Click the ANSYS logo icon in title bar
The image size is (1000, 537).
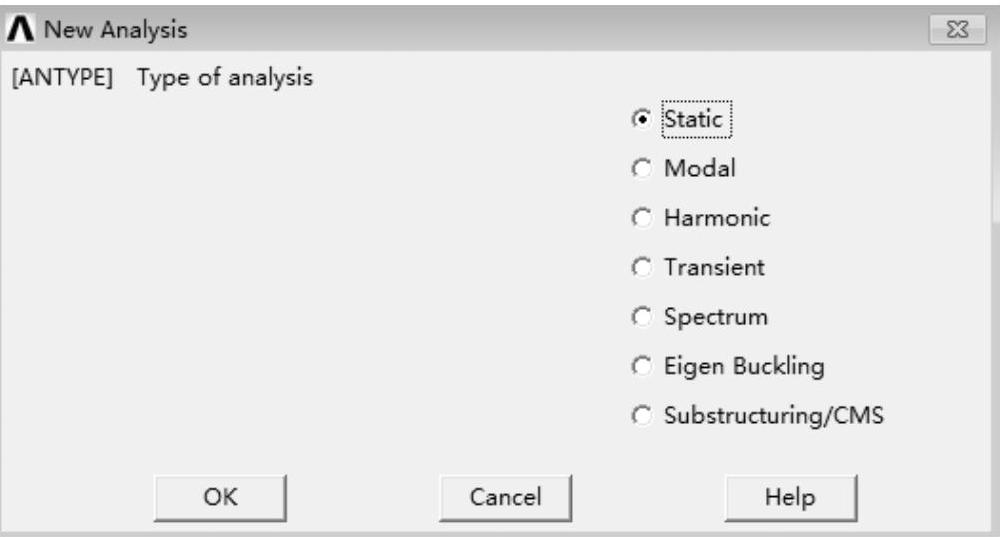pos(19,31)
